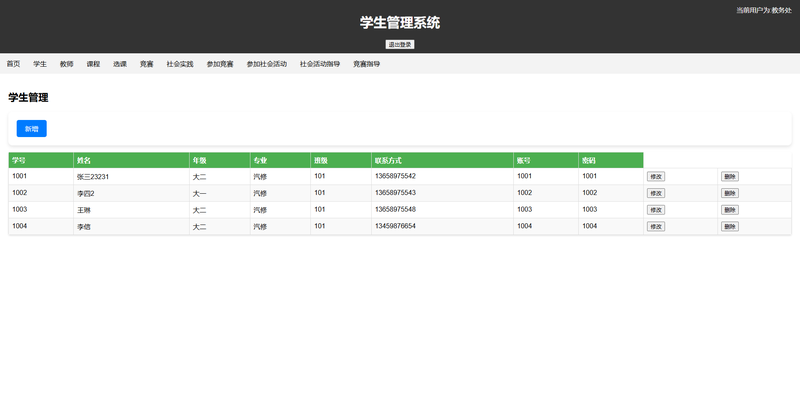Image resolution: width=800 pixels, height=397 pixels.
Task: Click 删除 for student 1004
Action: (x=730, y=227)
